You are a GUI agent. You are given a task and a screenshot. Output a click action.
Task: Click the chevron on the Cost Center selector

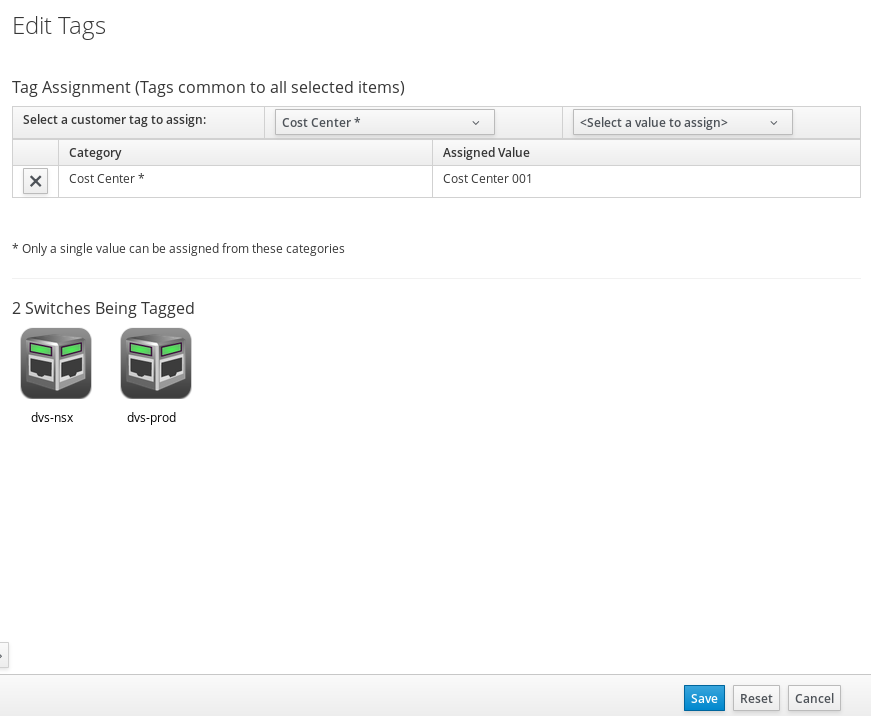point(476,121)
